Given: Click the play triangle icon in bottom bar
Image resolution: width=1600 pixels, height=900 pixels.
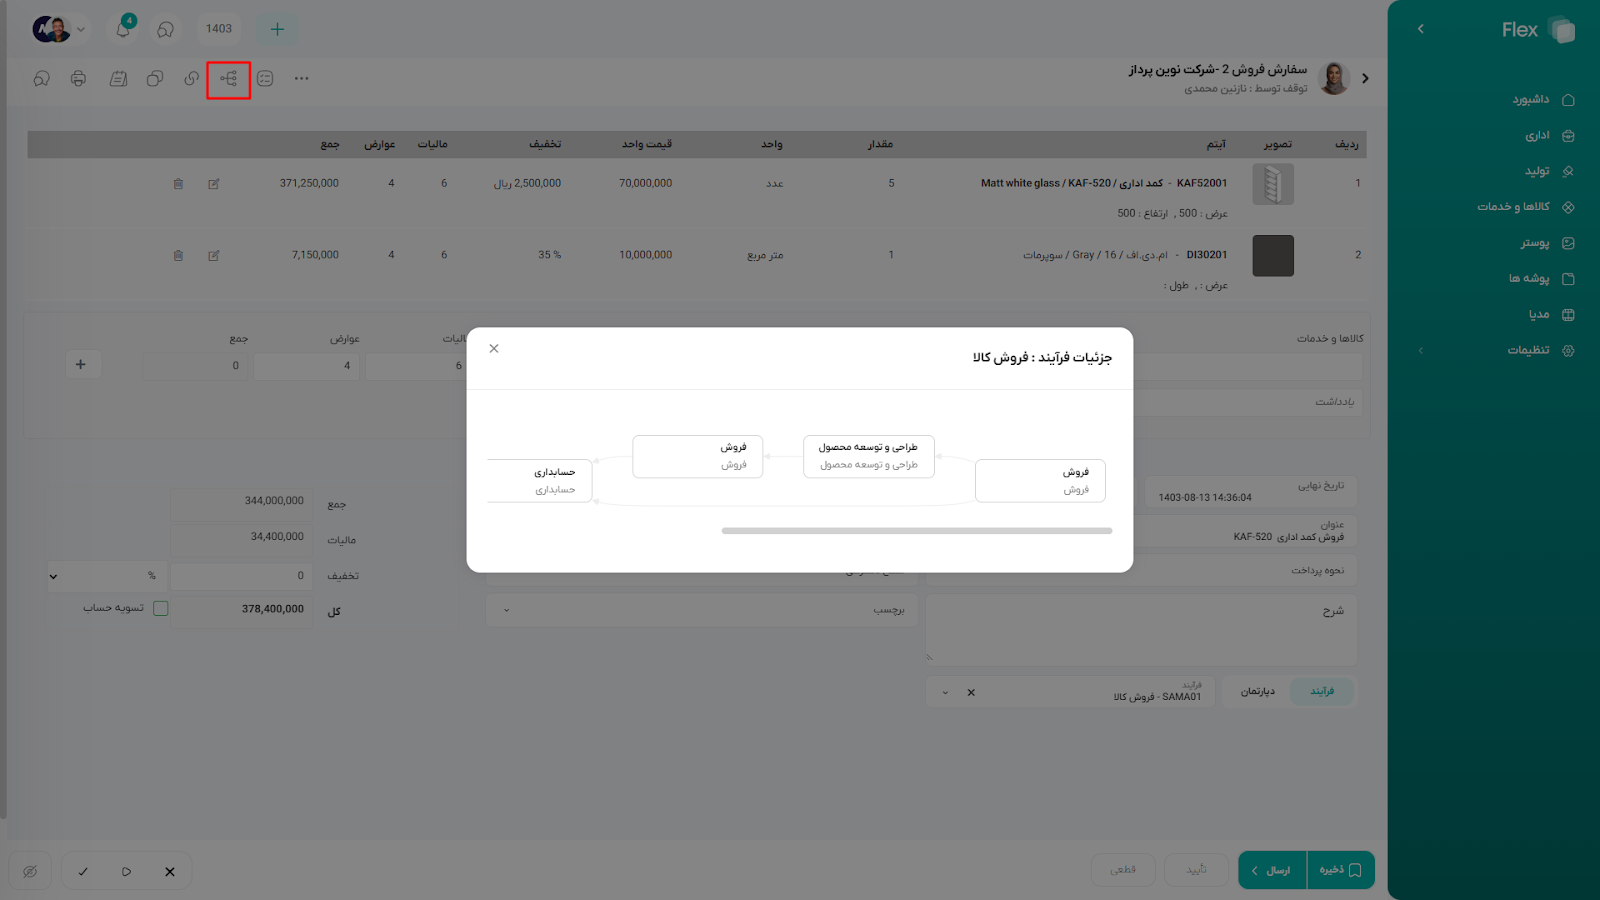Looking at the screenshot, I should 126,871.
